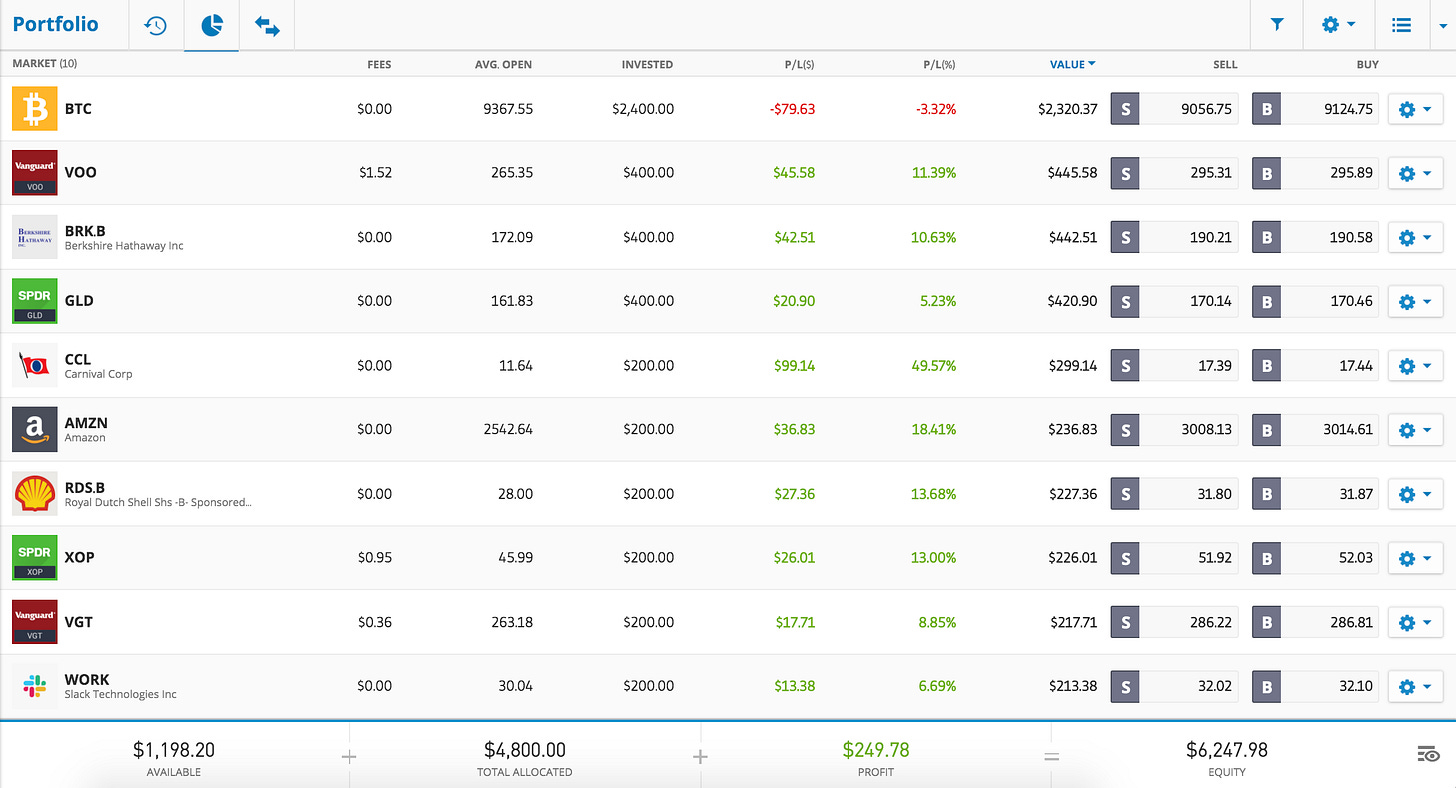
Task: Click the Slack Technologies logo
Action: click(x=35, y=686)
